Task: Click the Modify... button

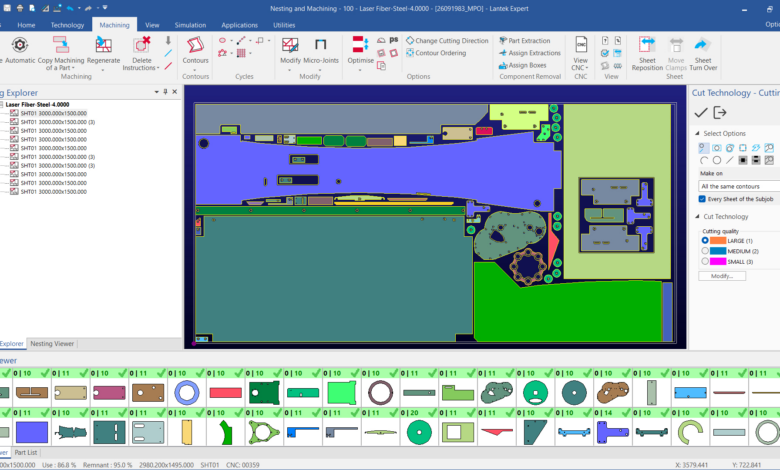Action: 722,276
